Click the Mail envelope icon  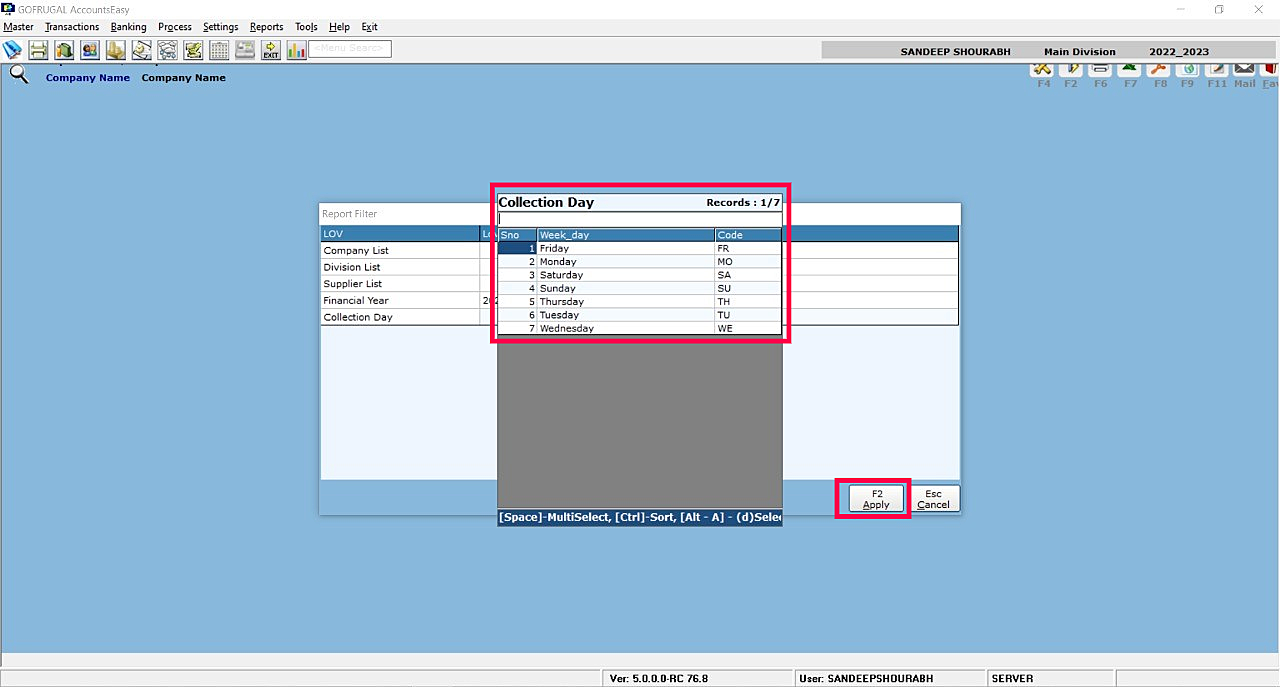point(1244,69)
